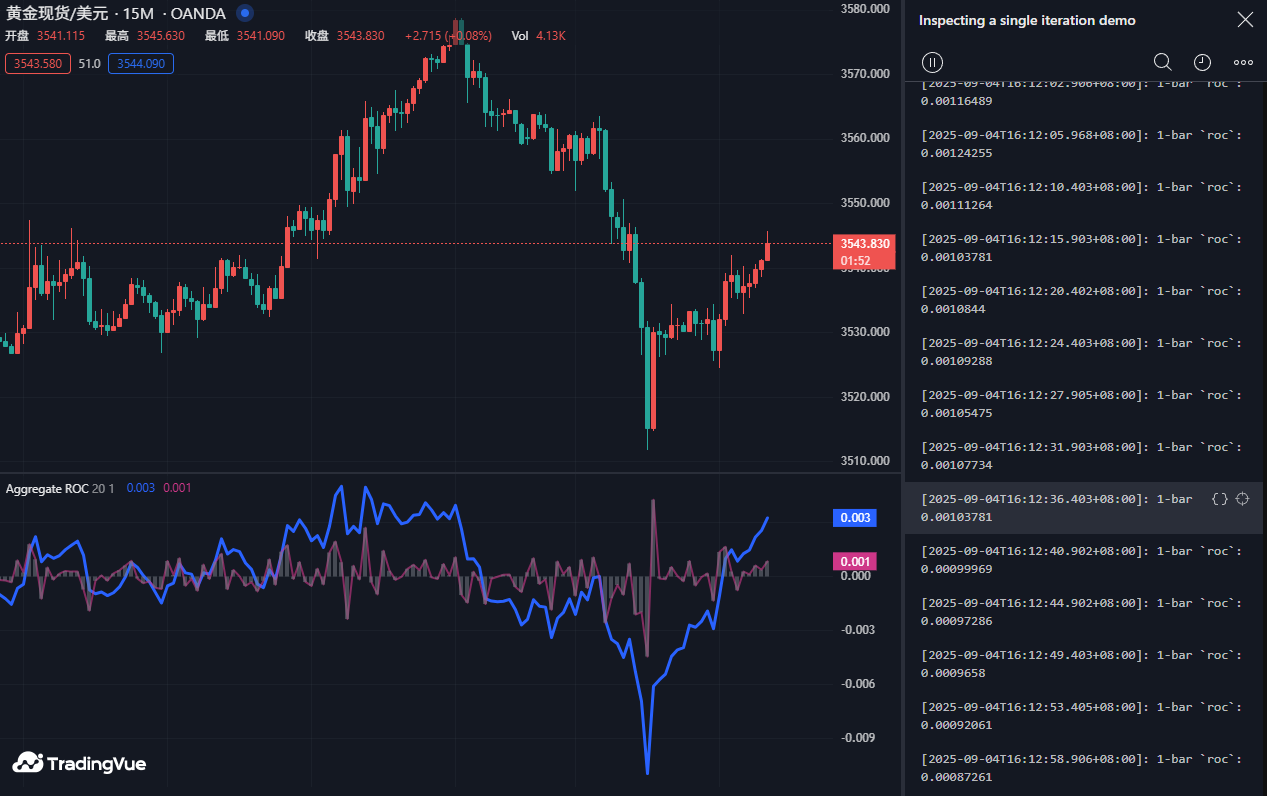Click the blue market status dot beside OANDA
This screenshot has width=1267, height=796.
click(x=245, y=14)
